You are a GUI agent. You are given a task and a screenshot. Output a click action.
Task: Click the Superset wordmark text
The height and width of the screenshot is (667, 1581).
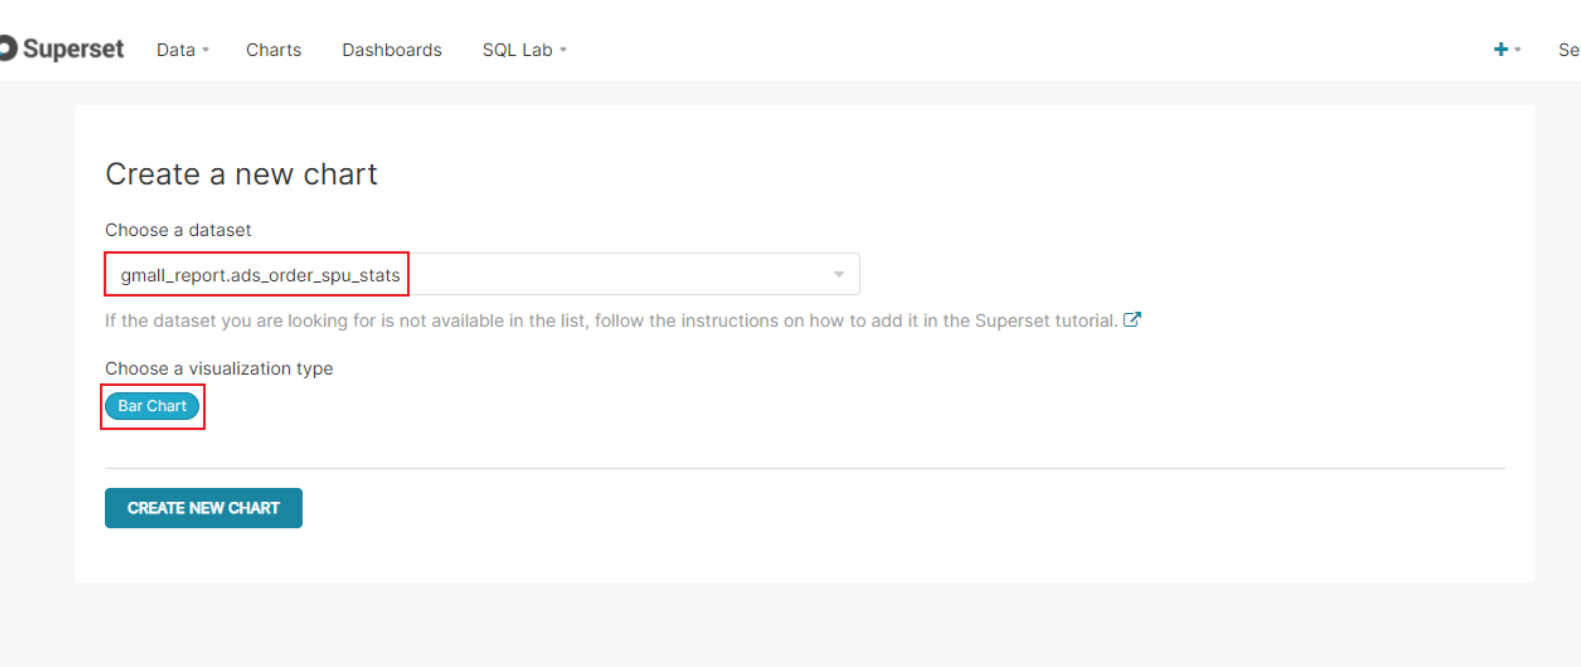(73, 49)
